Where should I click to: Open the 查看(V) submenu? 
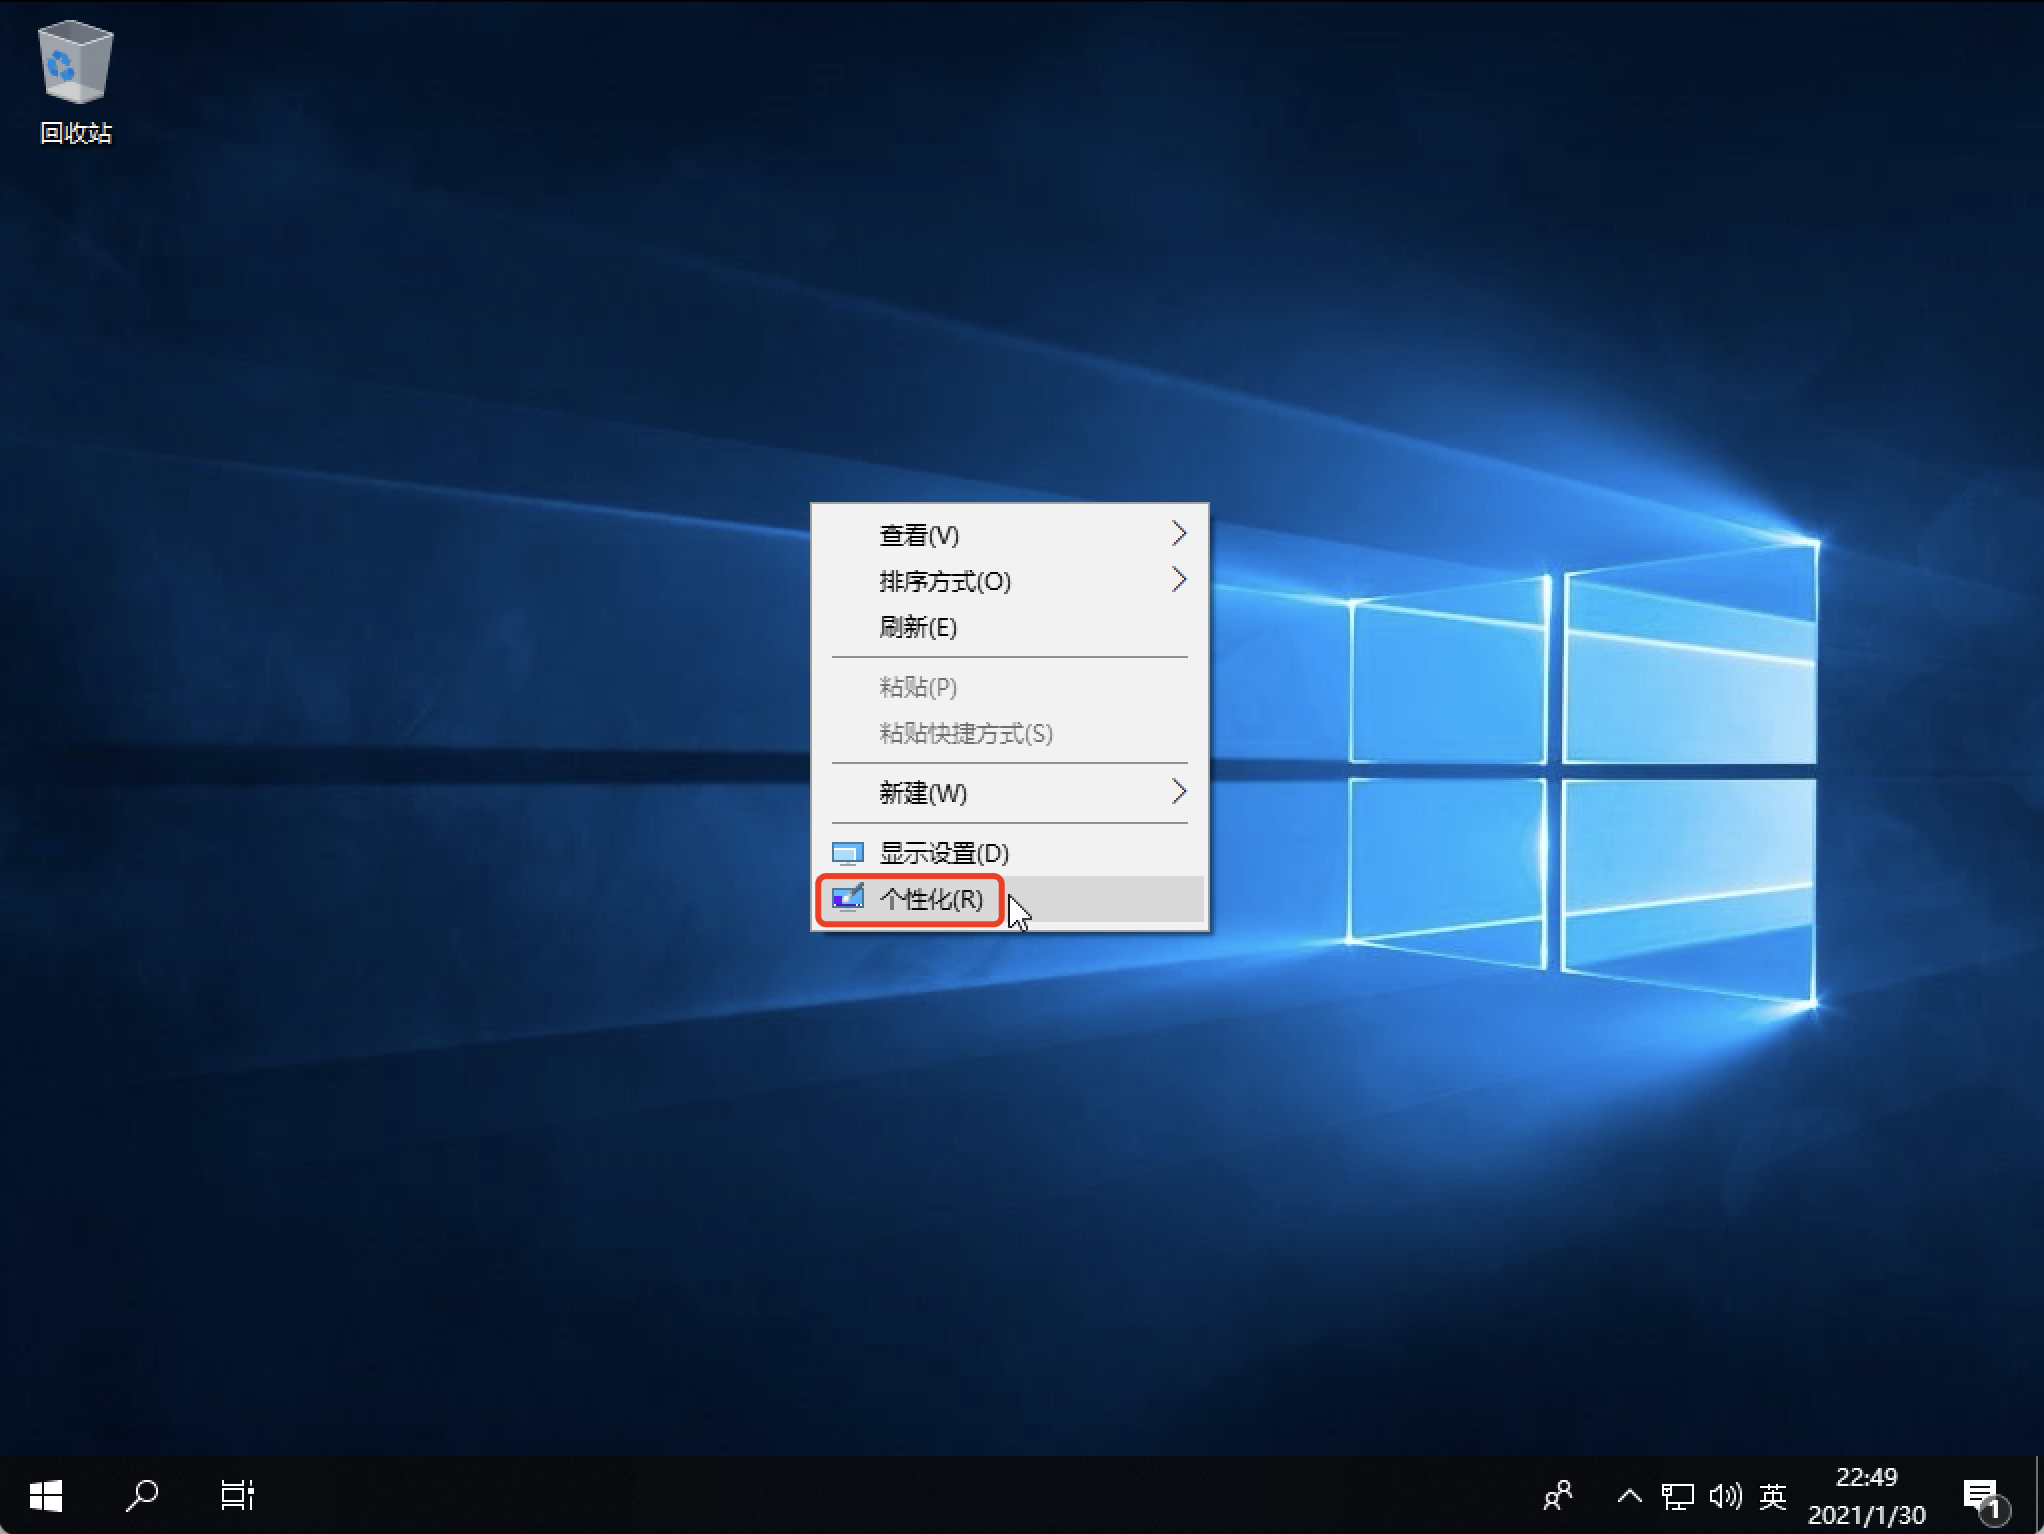[1009, 535]
